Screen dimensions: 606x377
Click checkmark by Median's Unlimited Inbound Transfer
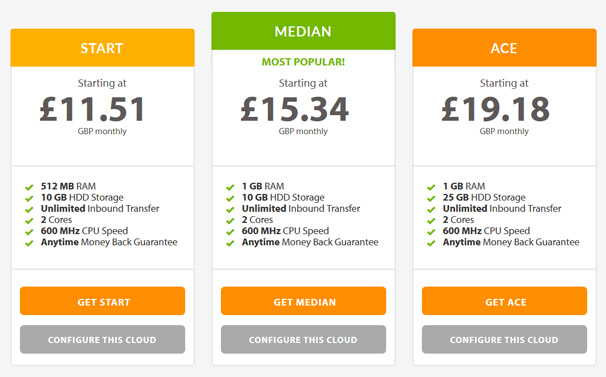pyautogui.click(x=230, y=210)
